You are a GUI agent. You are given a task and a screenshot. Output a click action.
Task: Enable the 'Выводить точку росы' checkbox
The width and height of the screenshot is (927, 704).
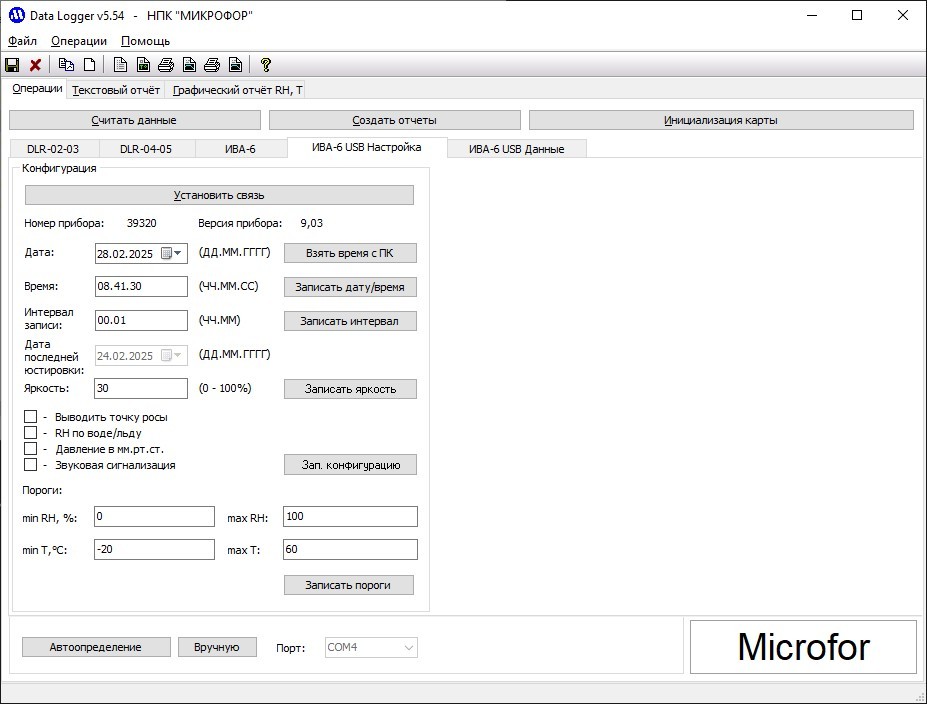pos(30,417)
